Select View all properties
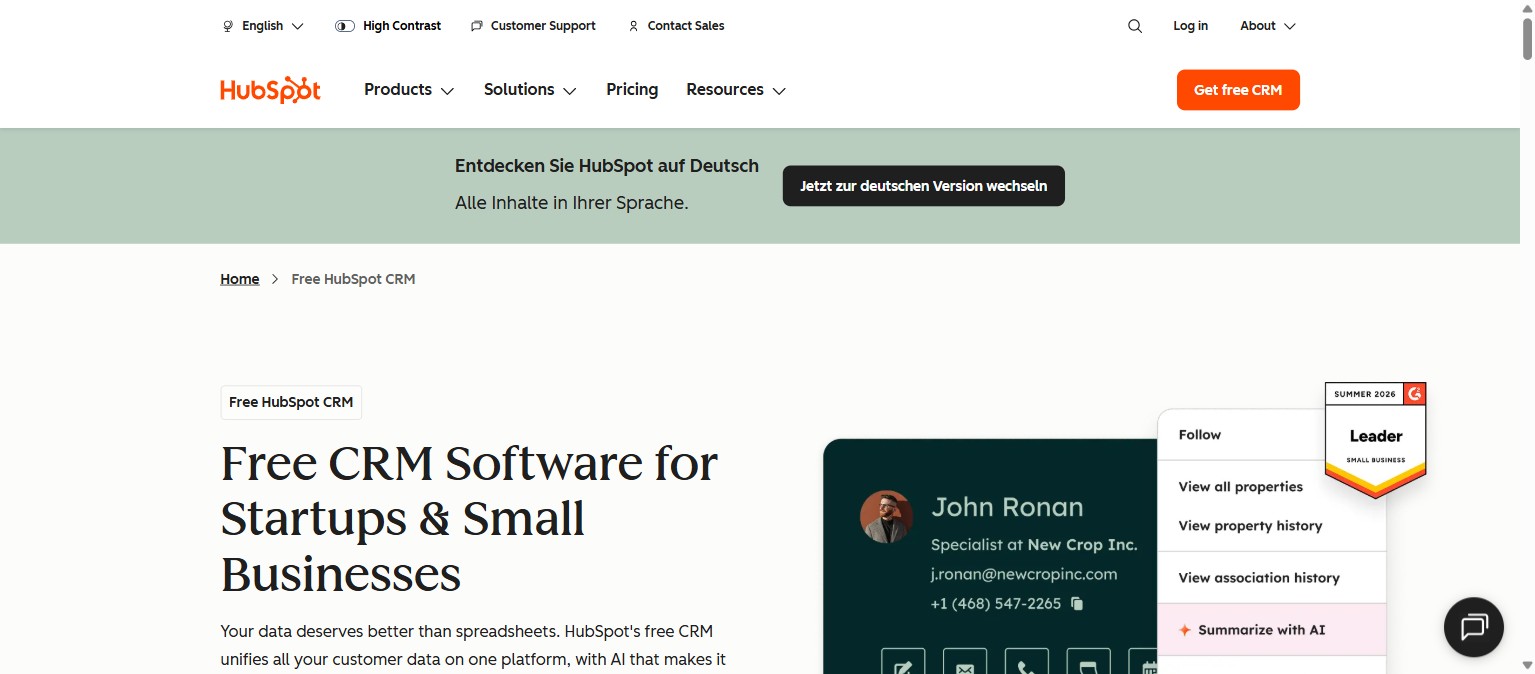Image resolution: width=1535 pixels, height=674 pixels. tap(1241, 487)
